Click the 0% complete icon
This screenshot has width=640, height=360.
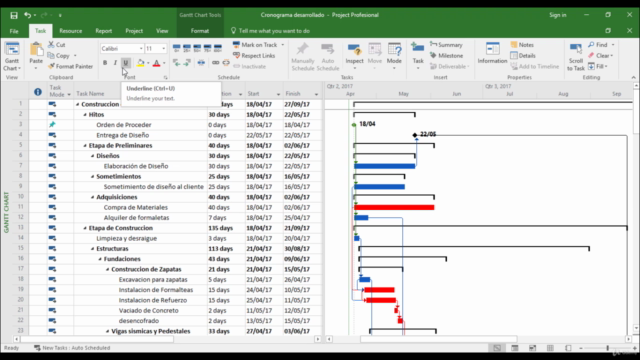click(176, 48)
